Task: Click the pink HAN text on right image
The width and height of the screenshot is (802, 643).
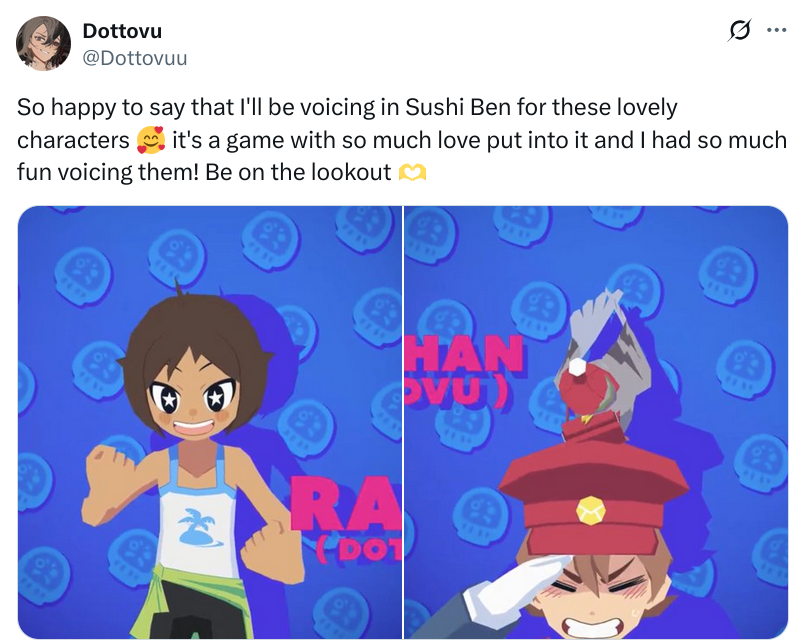Action: [x=464, y=354]
